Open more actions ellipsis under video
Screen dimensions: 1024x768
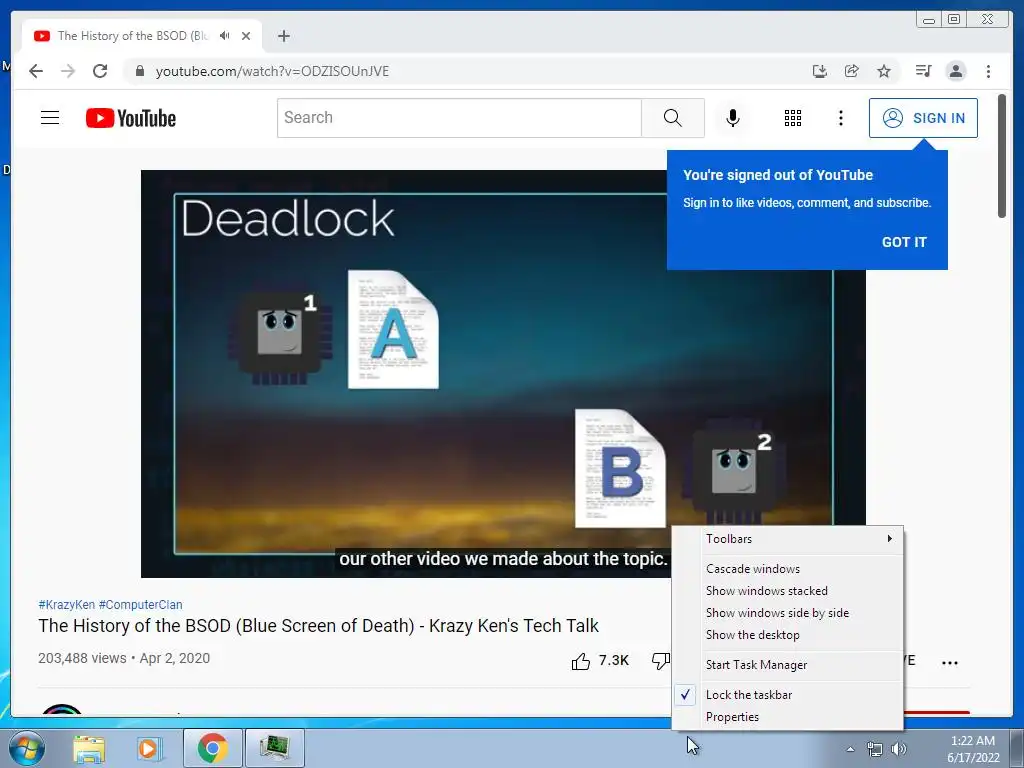coord(950,662)
